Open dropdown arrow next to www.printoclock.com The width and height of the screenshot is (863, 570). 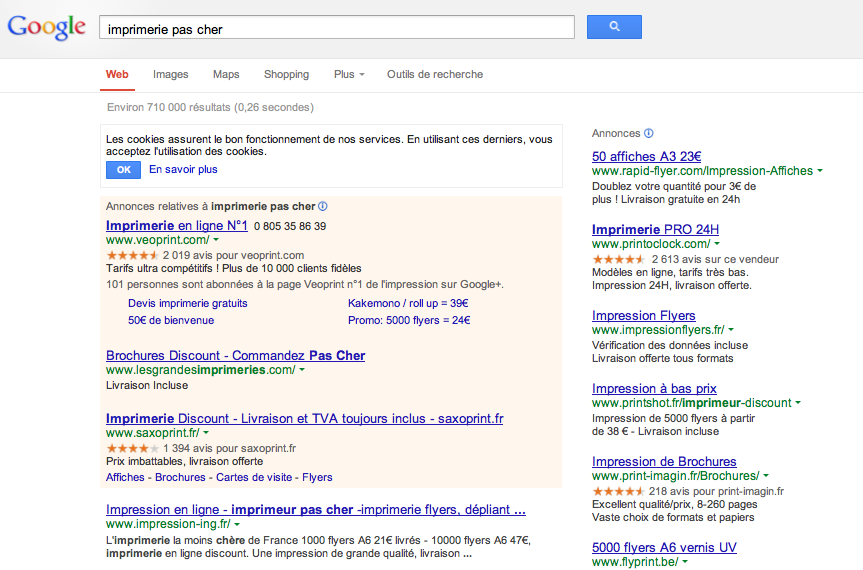[x=717, y=244]
